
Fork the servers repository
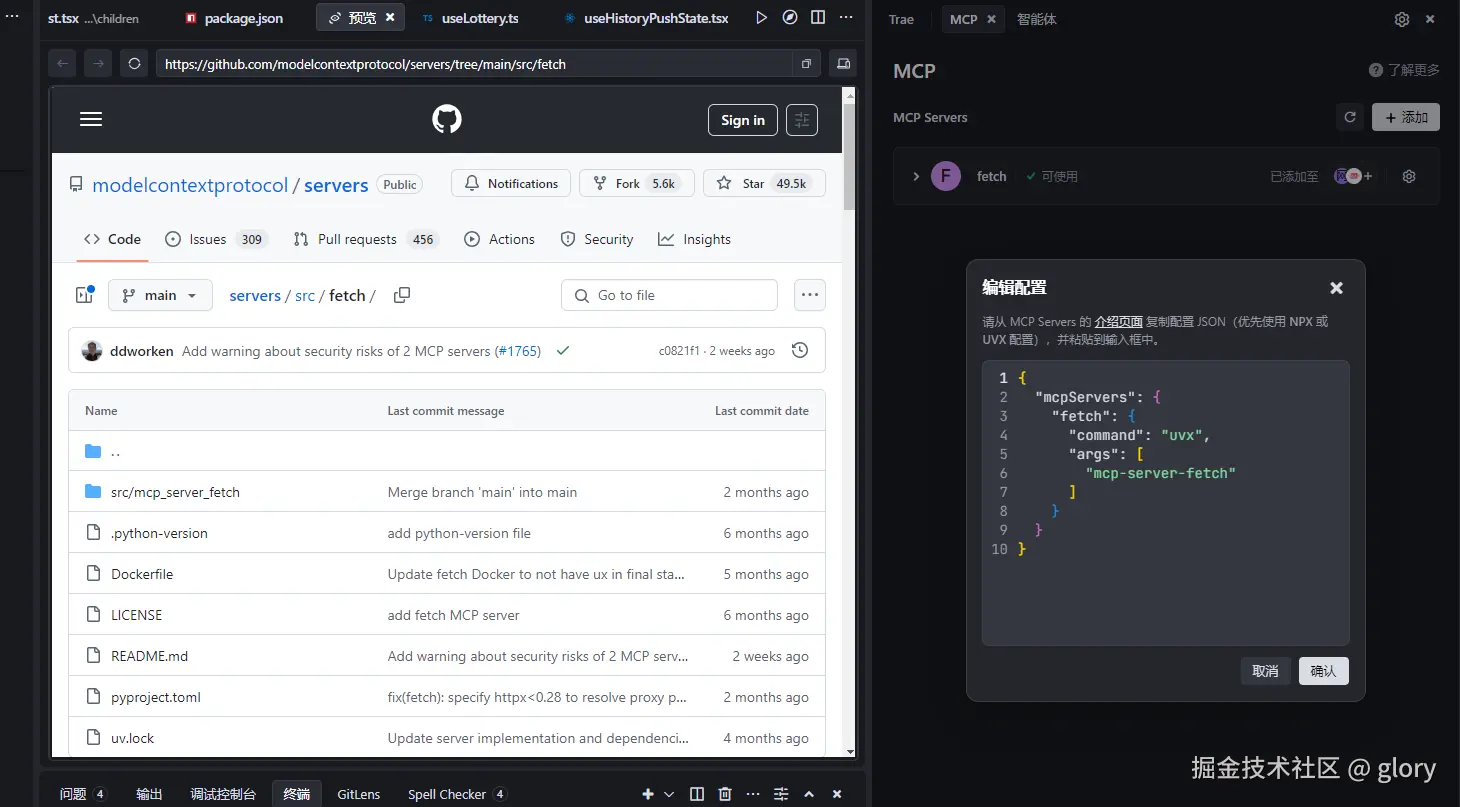[x=636, y=184]
